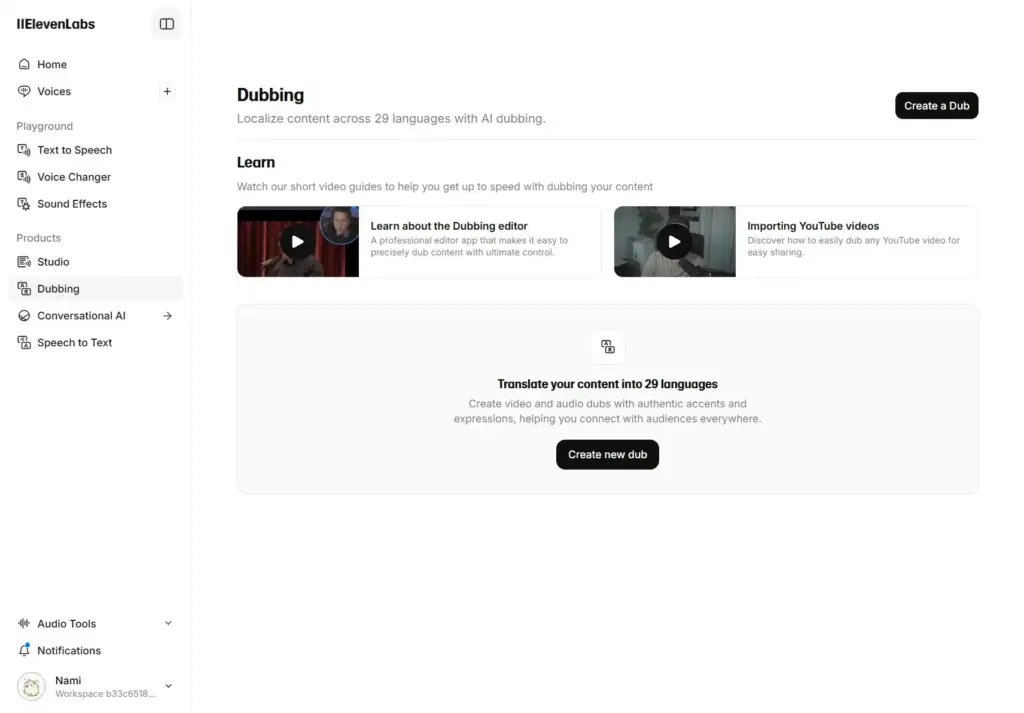
Task: Play the Importing YouTube videos guide
Action: point(674,242)
